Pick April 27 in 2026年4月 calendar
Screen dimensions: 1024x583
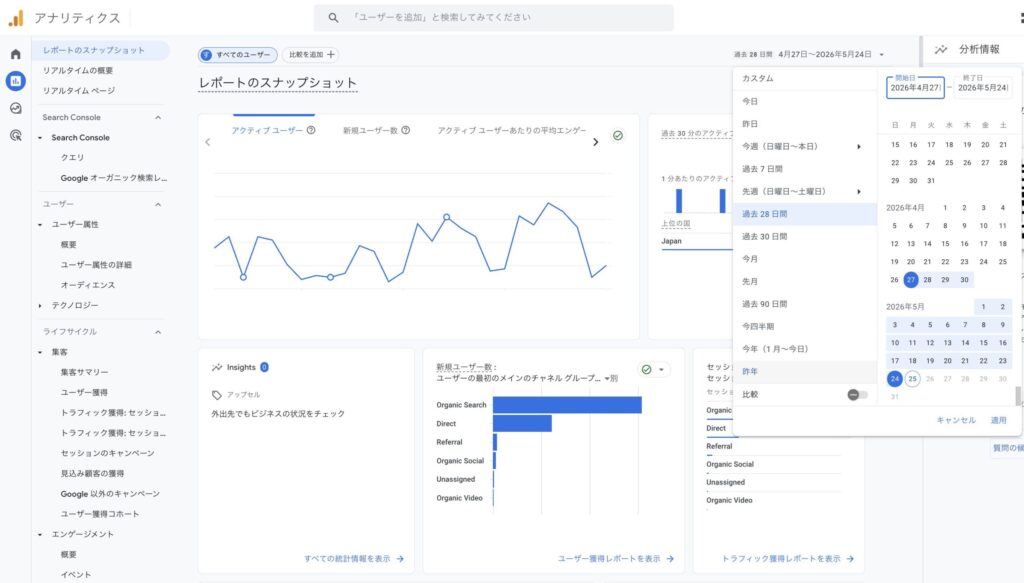(x=911, y=279)
